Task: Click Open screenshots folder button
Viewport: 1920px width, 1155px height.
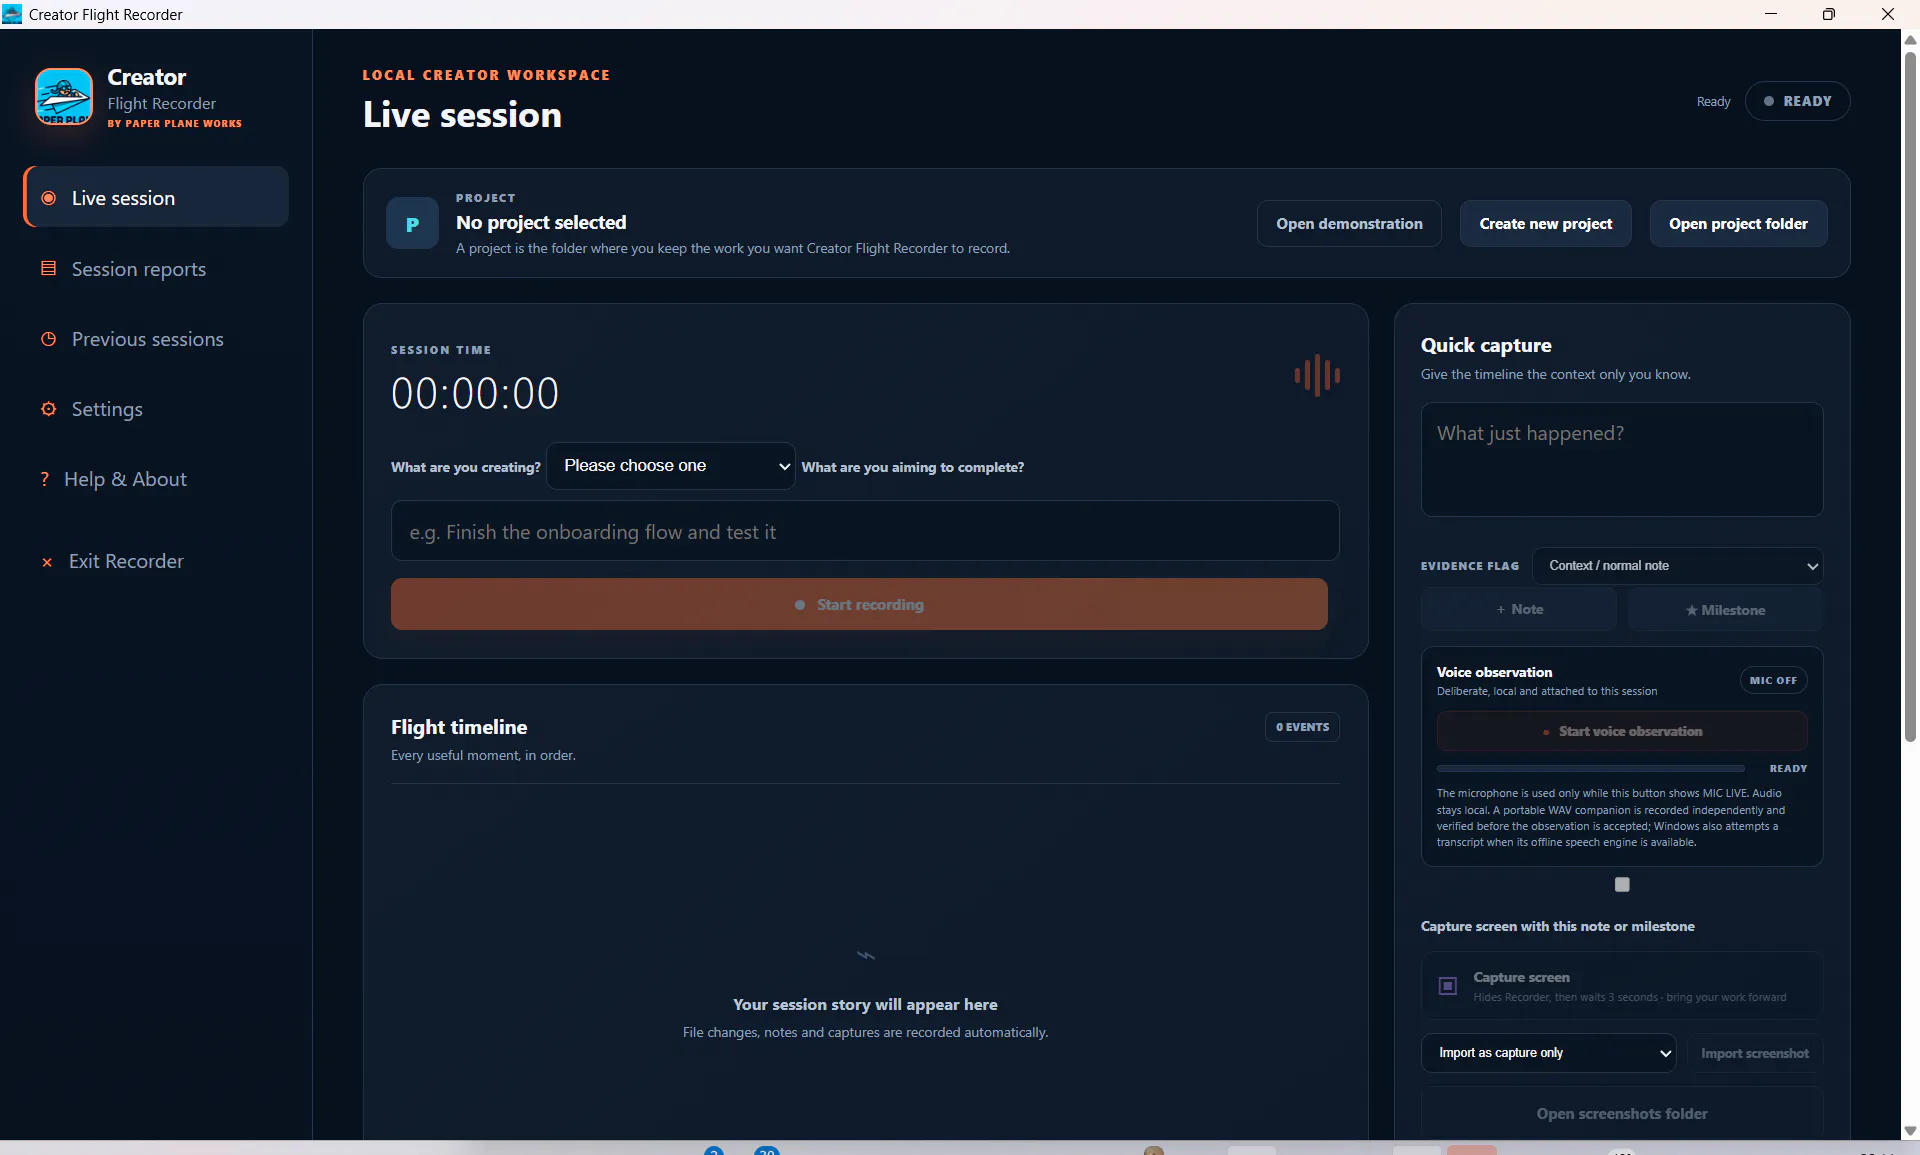Action: point(1622,1113)
